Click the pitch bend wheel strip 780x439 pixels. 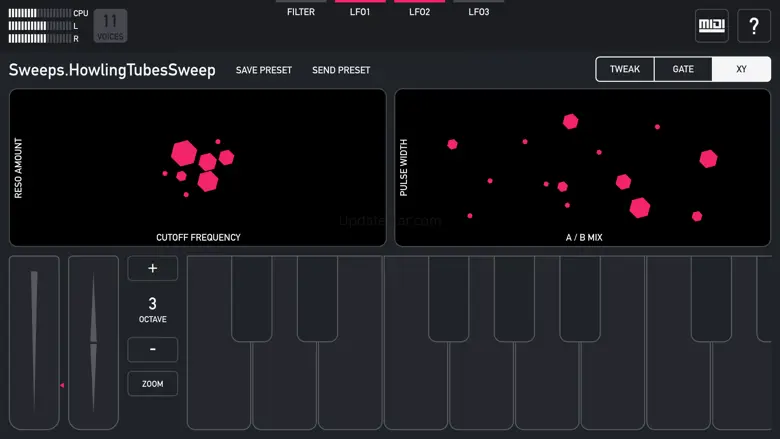pos(94,343)
